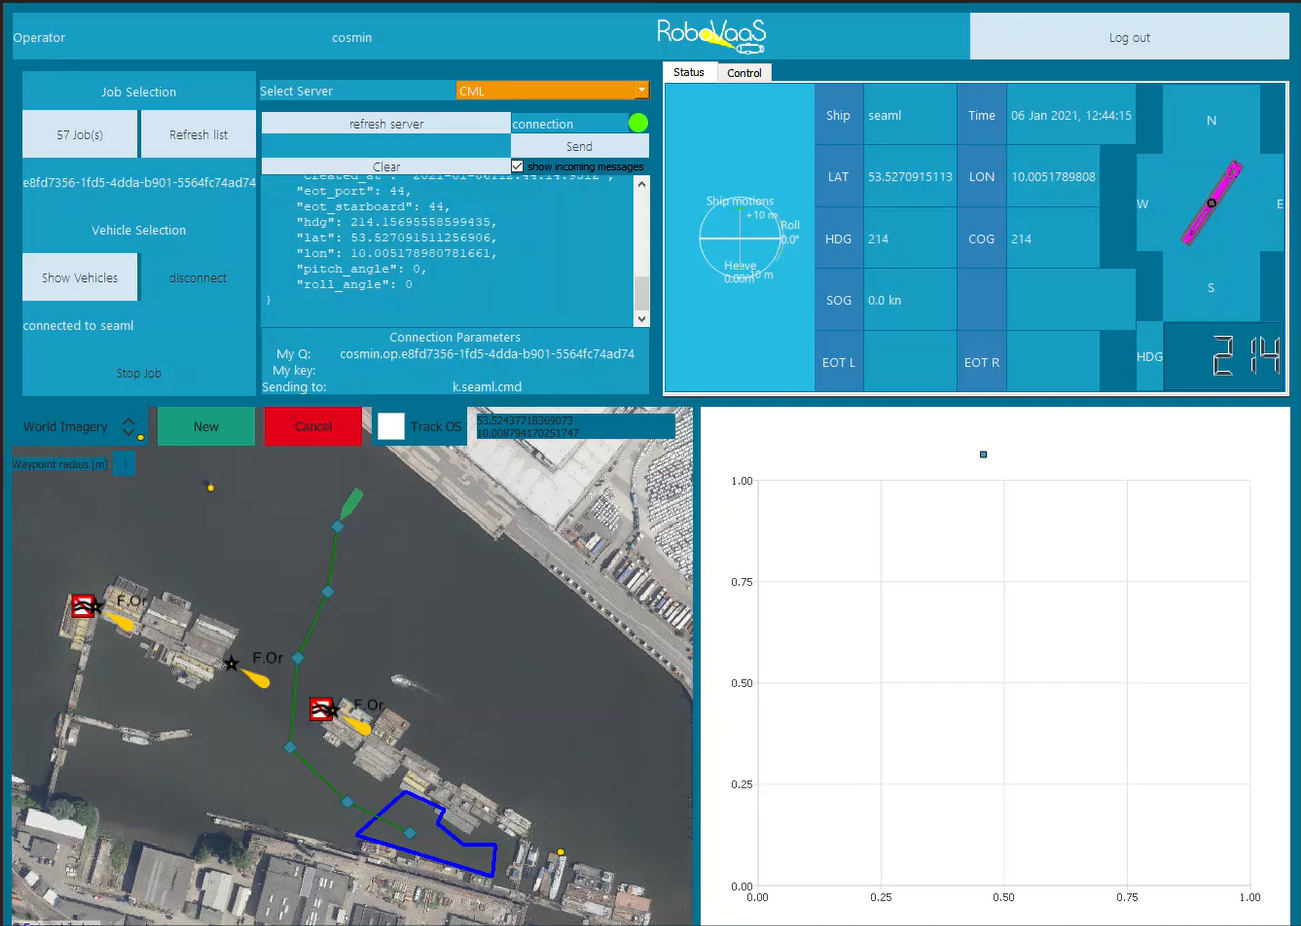Click the red hazard marker on the left pier
The image size is (1301, 926).
point(83,605)
